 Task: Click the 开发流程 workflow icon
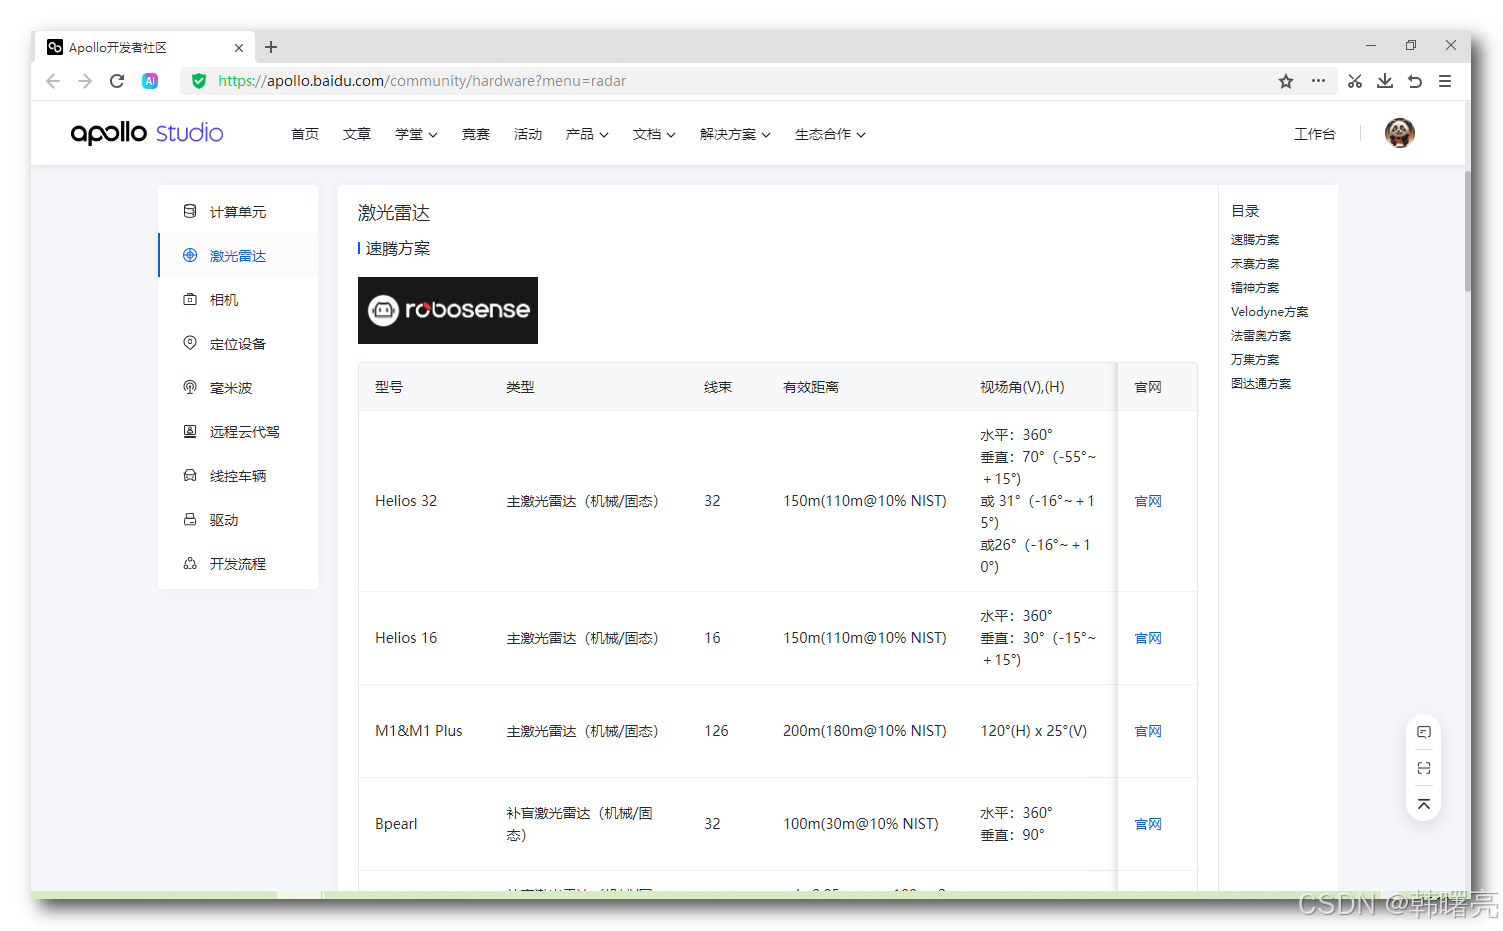click(190, 563)
